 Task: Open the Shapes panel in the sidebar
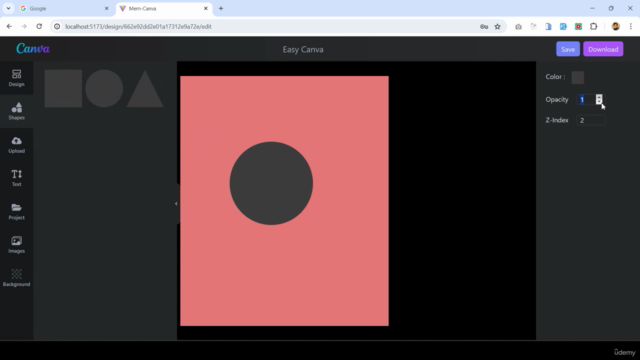click(x=16, y=111)
